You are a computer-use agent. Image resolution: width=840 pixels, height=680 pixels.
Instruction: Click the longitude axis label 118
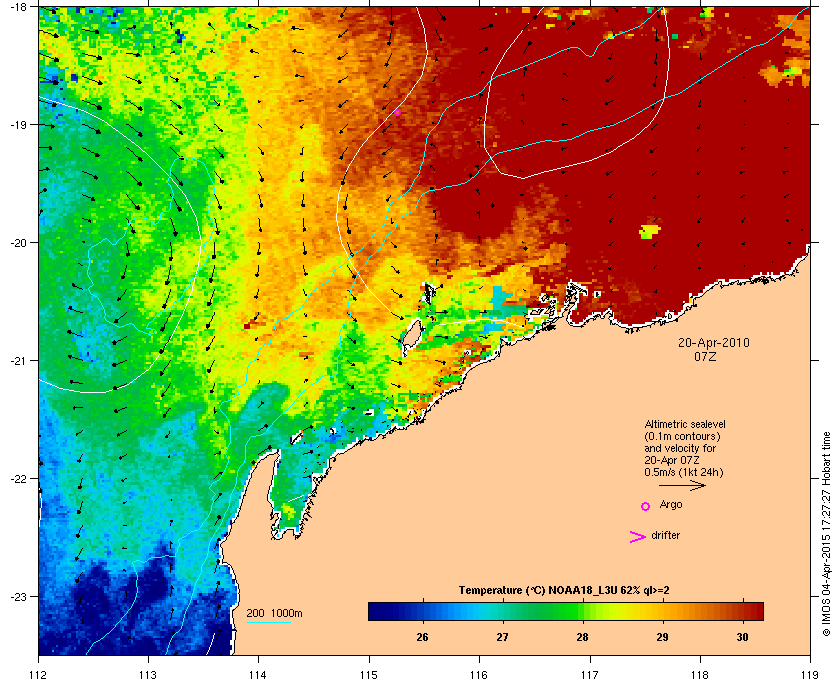click(700, 674)
